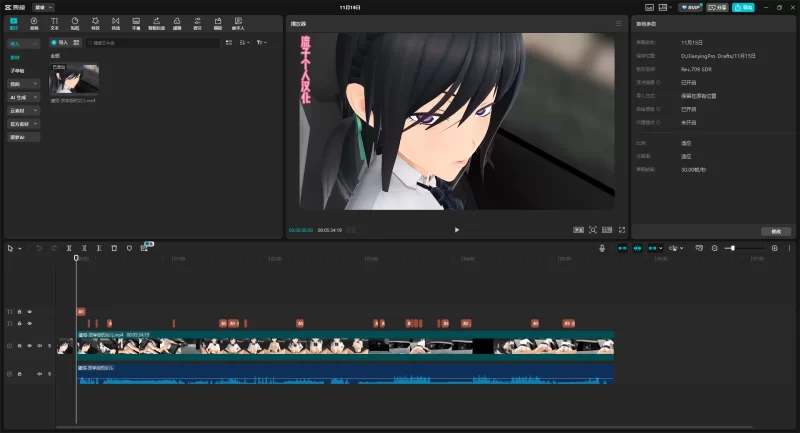Open the menu (菜单) dropdown in title bar
Viewport: 800px width, 433px height.
pos(43,7)
